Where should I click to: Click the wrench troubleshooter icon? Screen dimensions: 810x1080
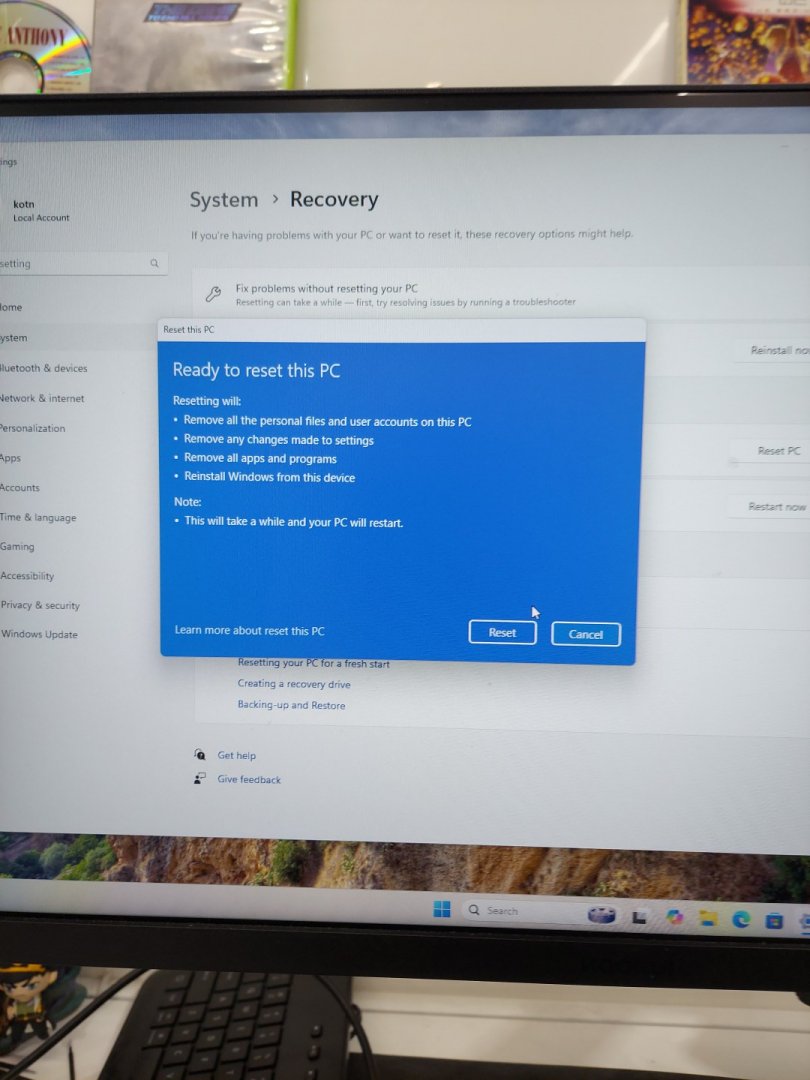click(213, 294)
